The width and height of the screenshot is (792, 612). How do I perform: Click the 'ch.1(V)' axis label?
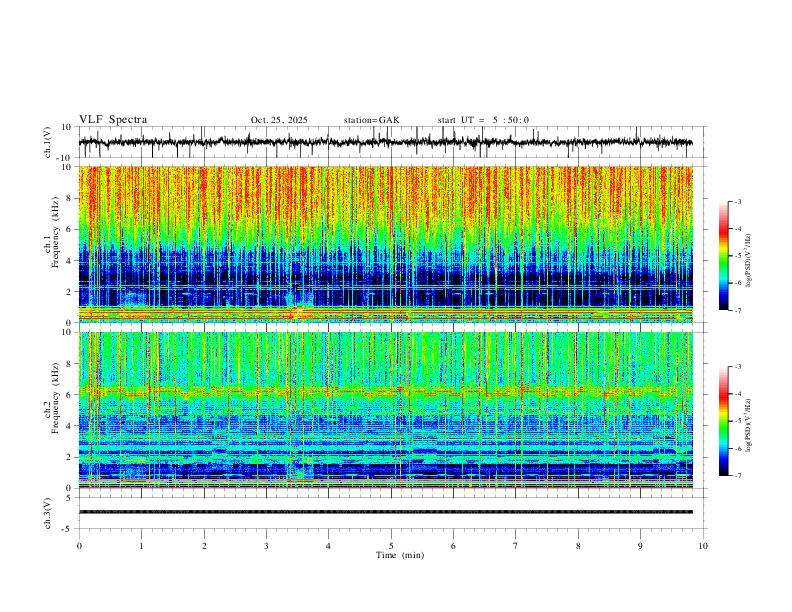(x=48, y=142)
